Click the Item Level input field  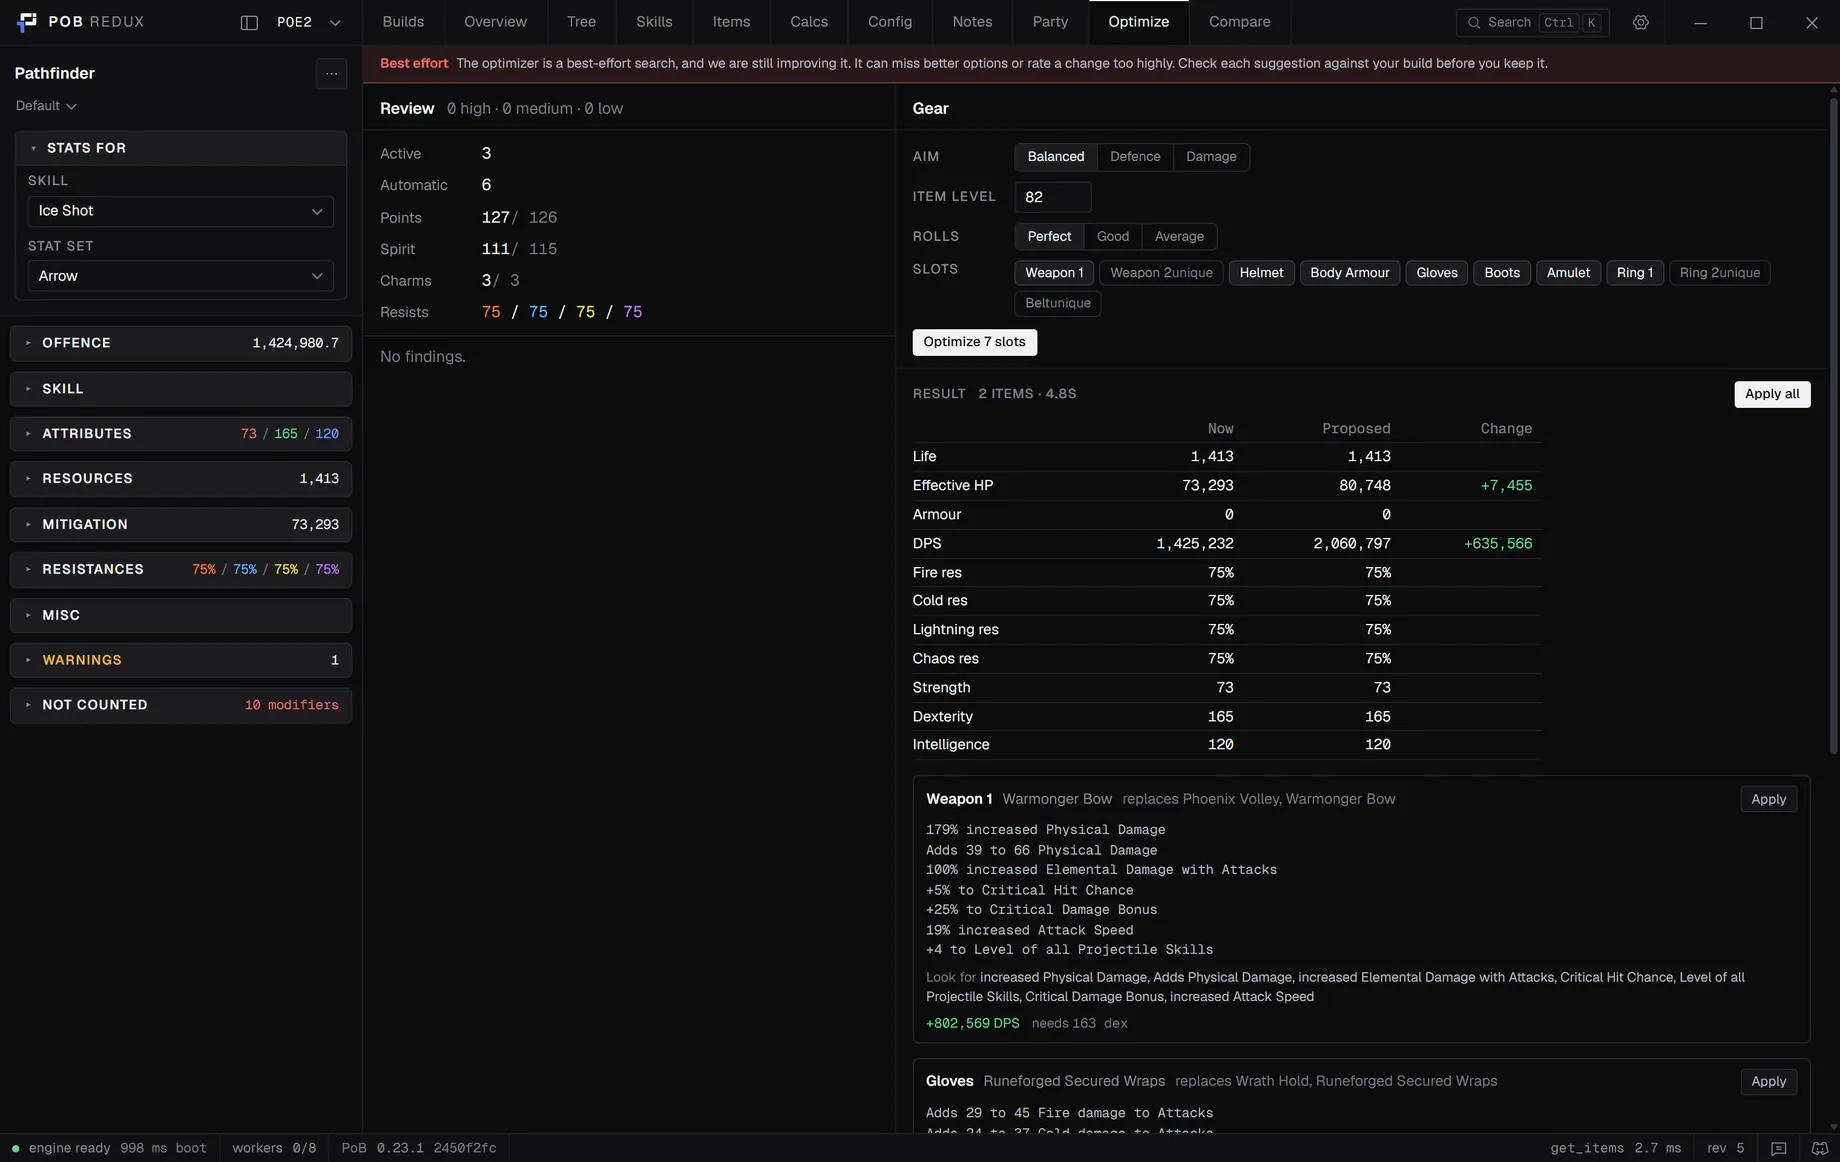coord(1052,197)
